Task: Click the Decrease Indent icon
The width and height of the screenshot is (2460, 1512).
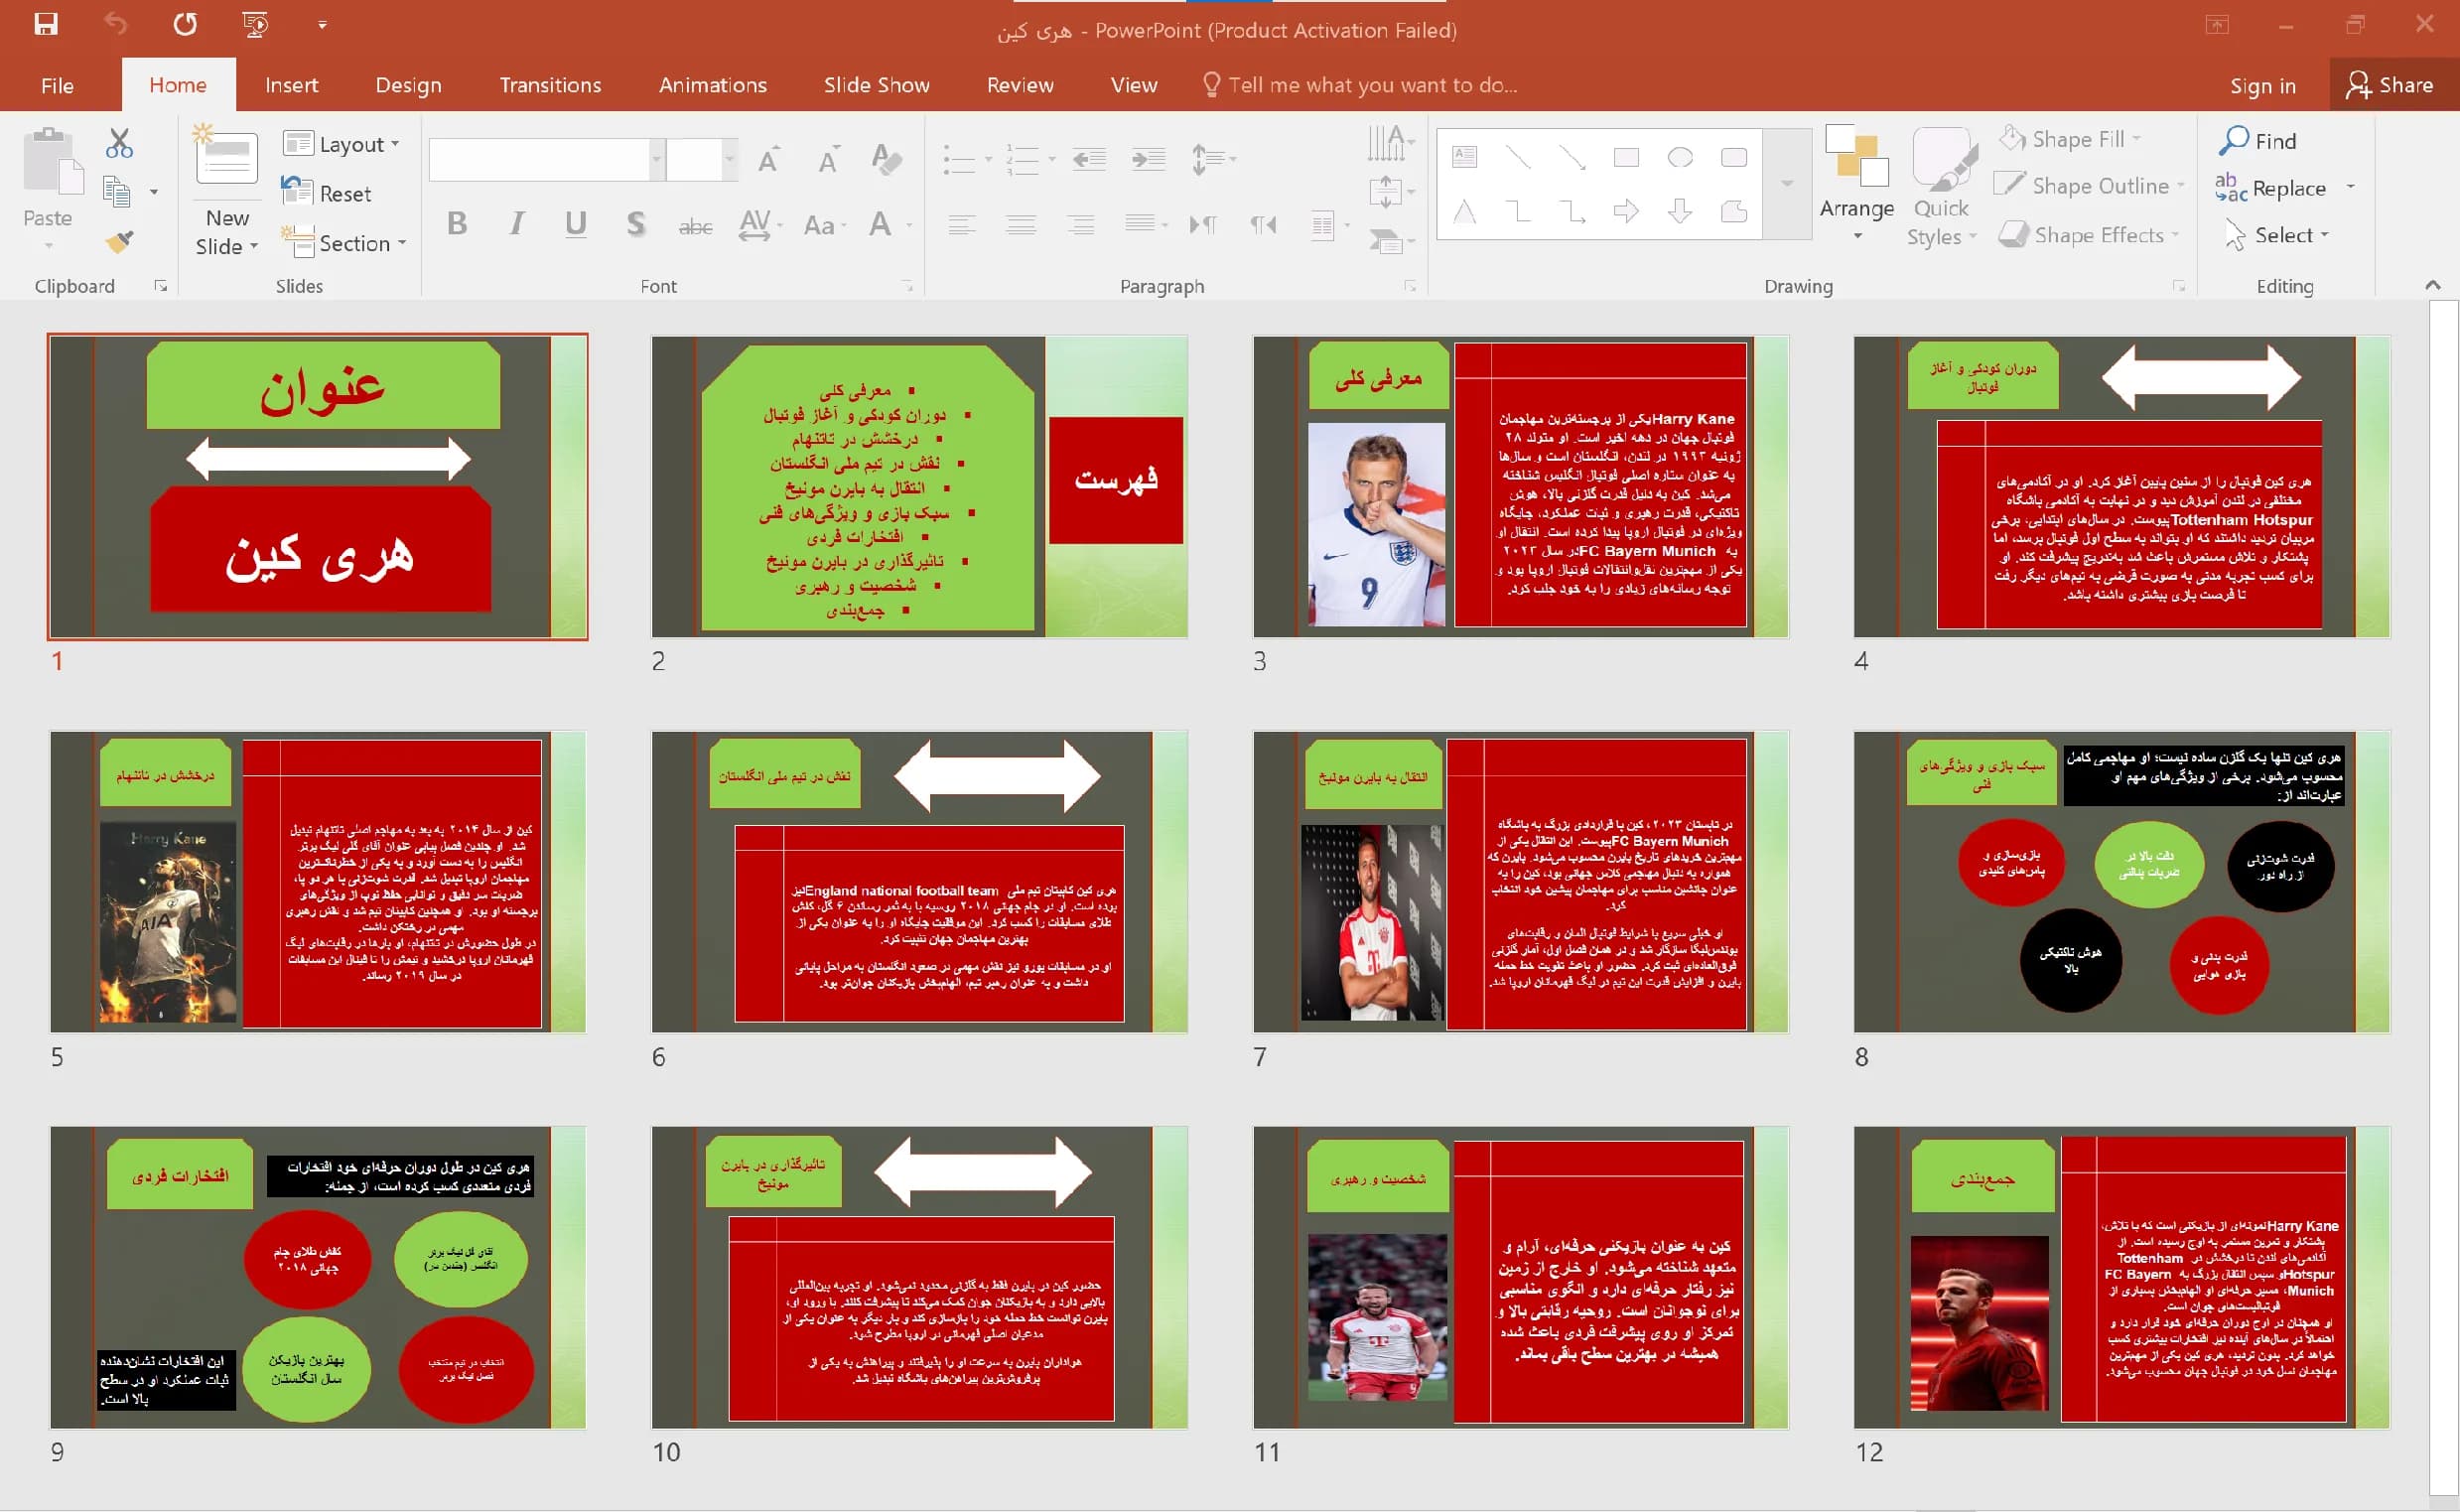Action: point(1089,158)
